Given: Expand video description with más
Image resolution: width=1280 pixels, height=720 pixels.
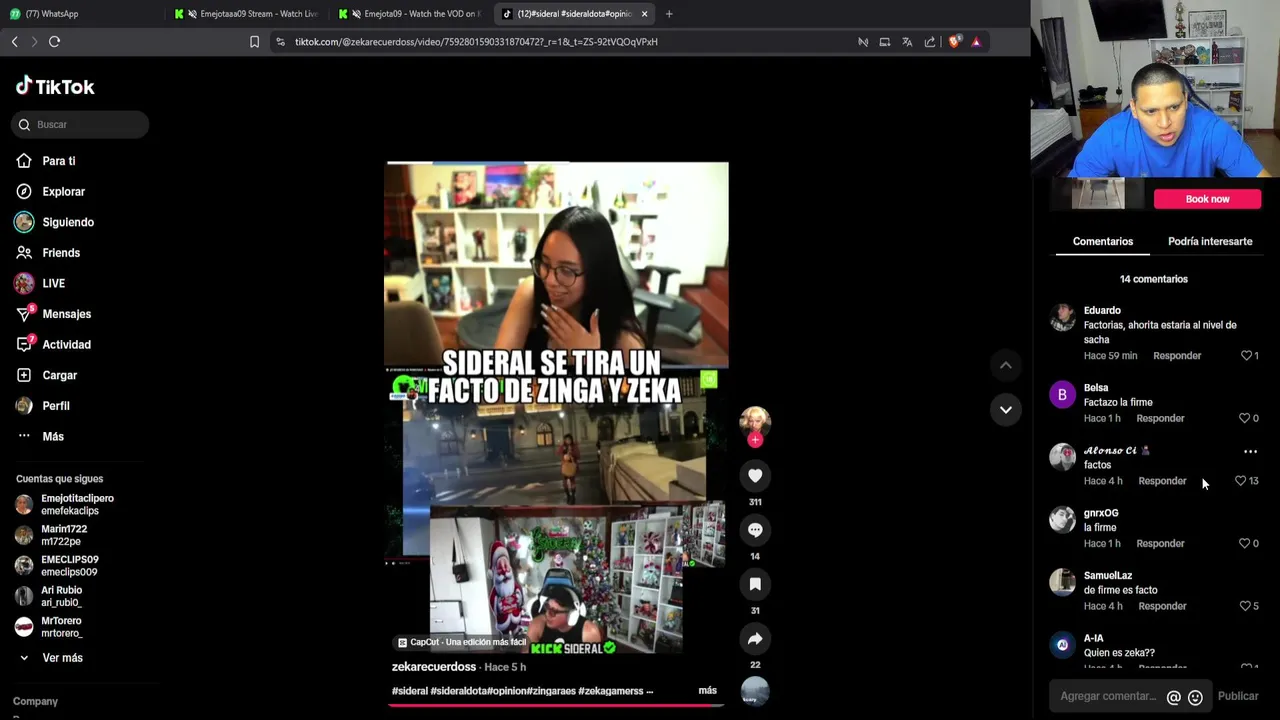Looking at the screenshot, I should pyautogui.click(x=707, y=691).
